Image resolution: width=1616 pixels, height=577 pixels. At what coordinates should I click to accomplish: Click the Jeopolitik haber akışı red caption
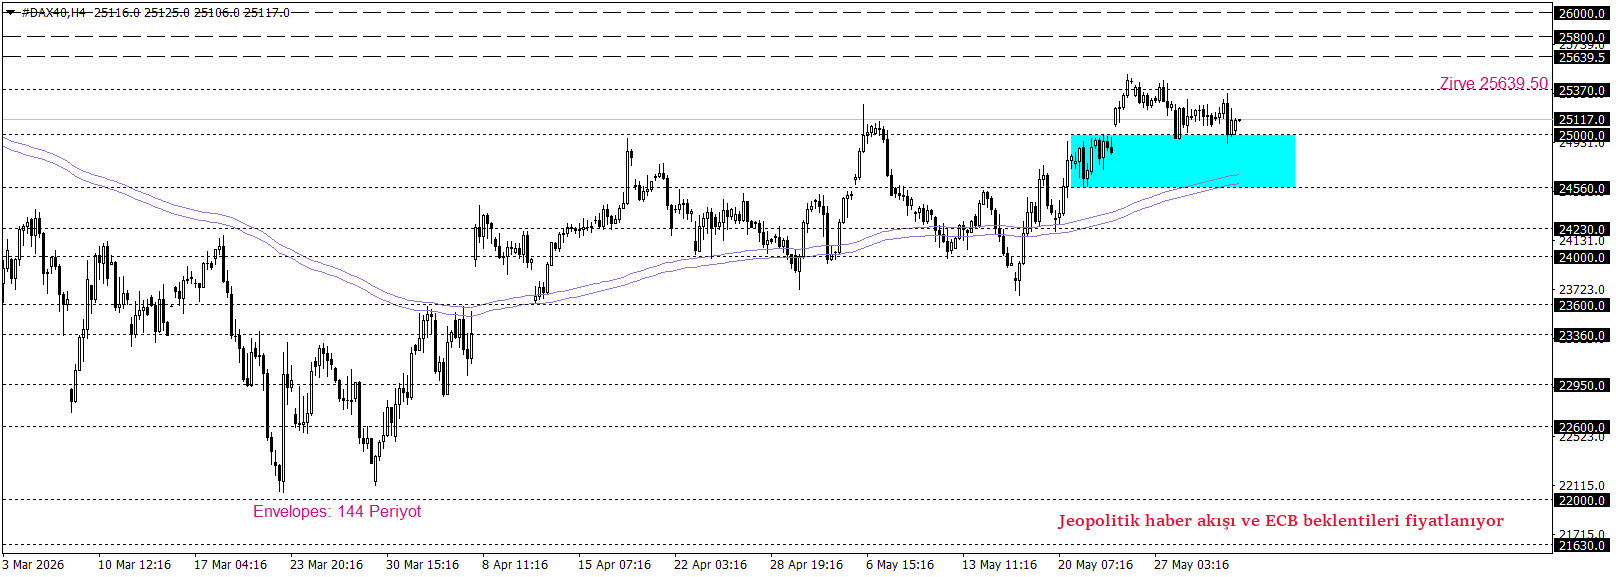pos(1281,520)
